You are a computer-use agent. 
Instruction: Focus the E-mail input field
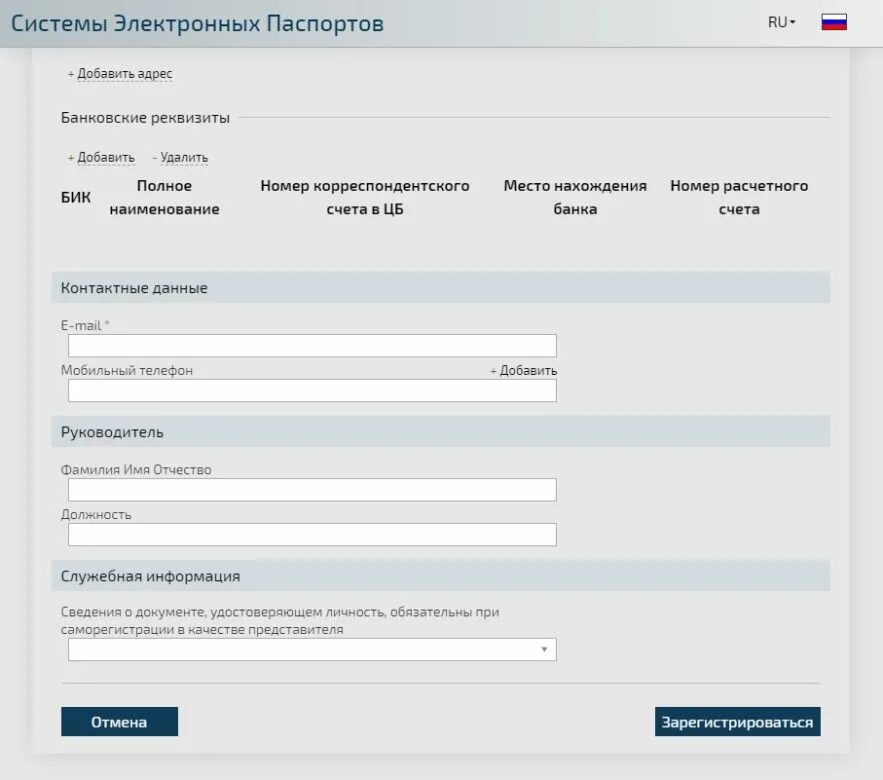click(313, 346)
